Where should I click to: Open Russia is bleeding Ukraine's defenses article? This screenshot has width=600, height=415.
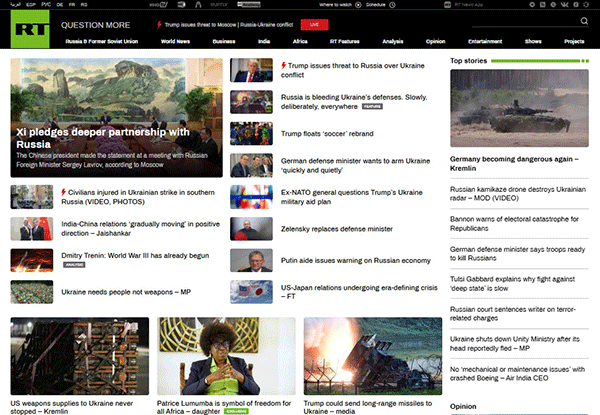pos(354,102)
